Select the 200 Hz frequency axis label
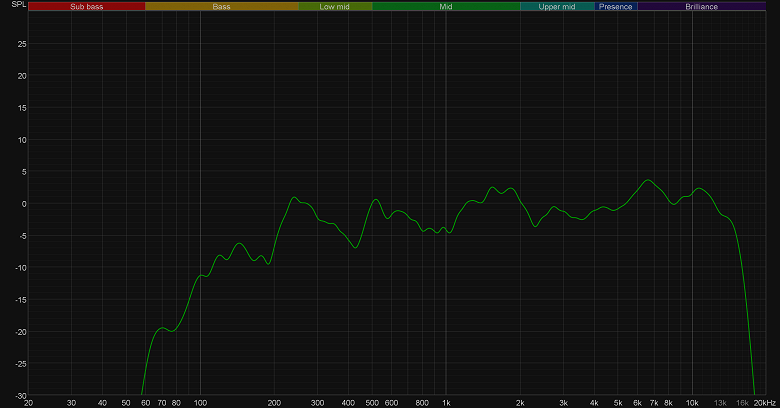Screen dimensions: 780x408 [274, 403]
